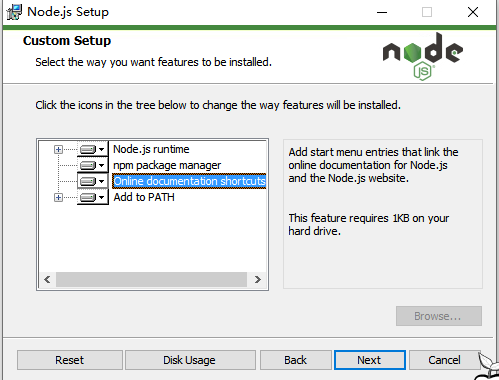Screen dimensions: 499x380
Task: Click the 'Custom Setup' heading text
Action: point(67,41)
